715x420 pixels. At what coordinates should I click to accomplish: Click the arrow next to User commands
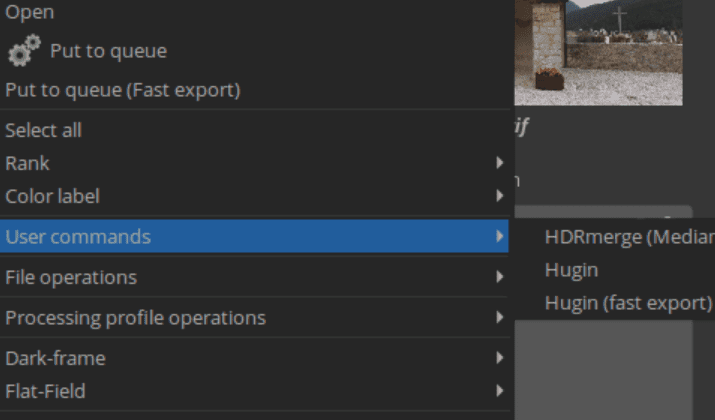[x=500, y=236]
